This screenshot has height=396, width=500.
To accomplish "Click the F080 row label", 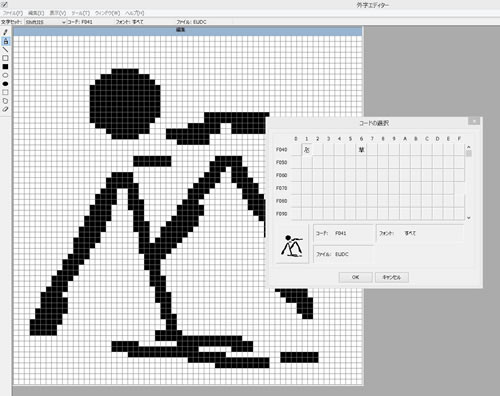I will [x=281, y=201].
